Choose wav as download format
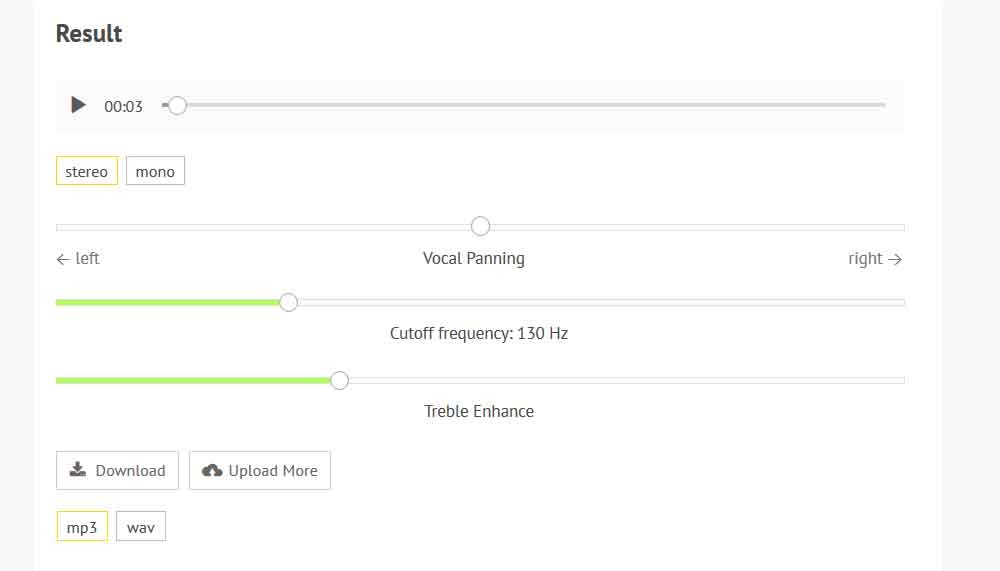 tap(141, 526)
